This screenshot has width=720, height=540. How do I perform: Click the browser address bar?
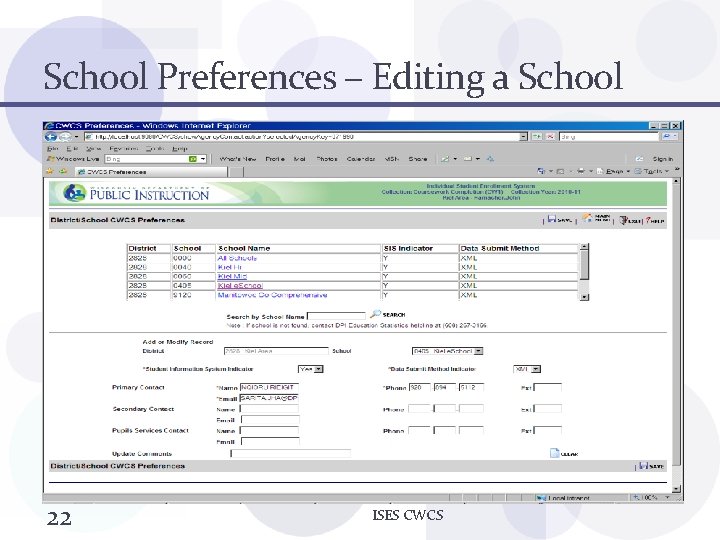click(x=302, y=137)
